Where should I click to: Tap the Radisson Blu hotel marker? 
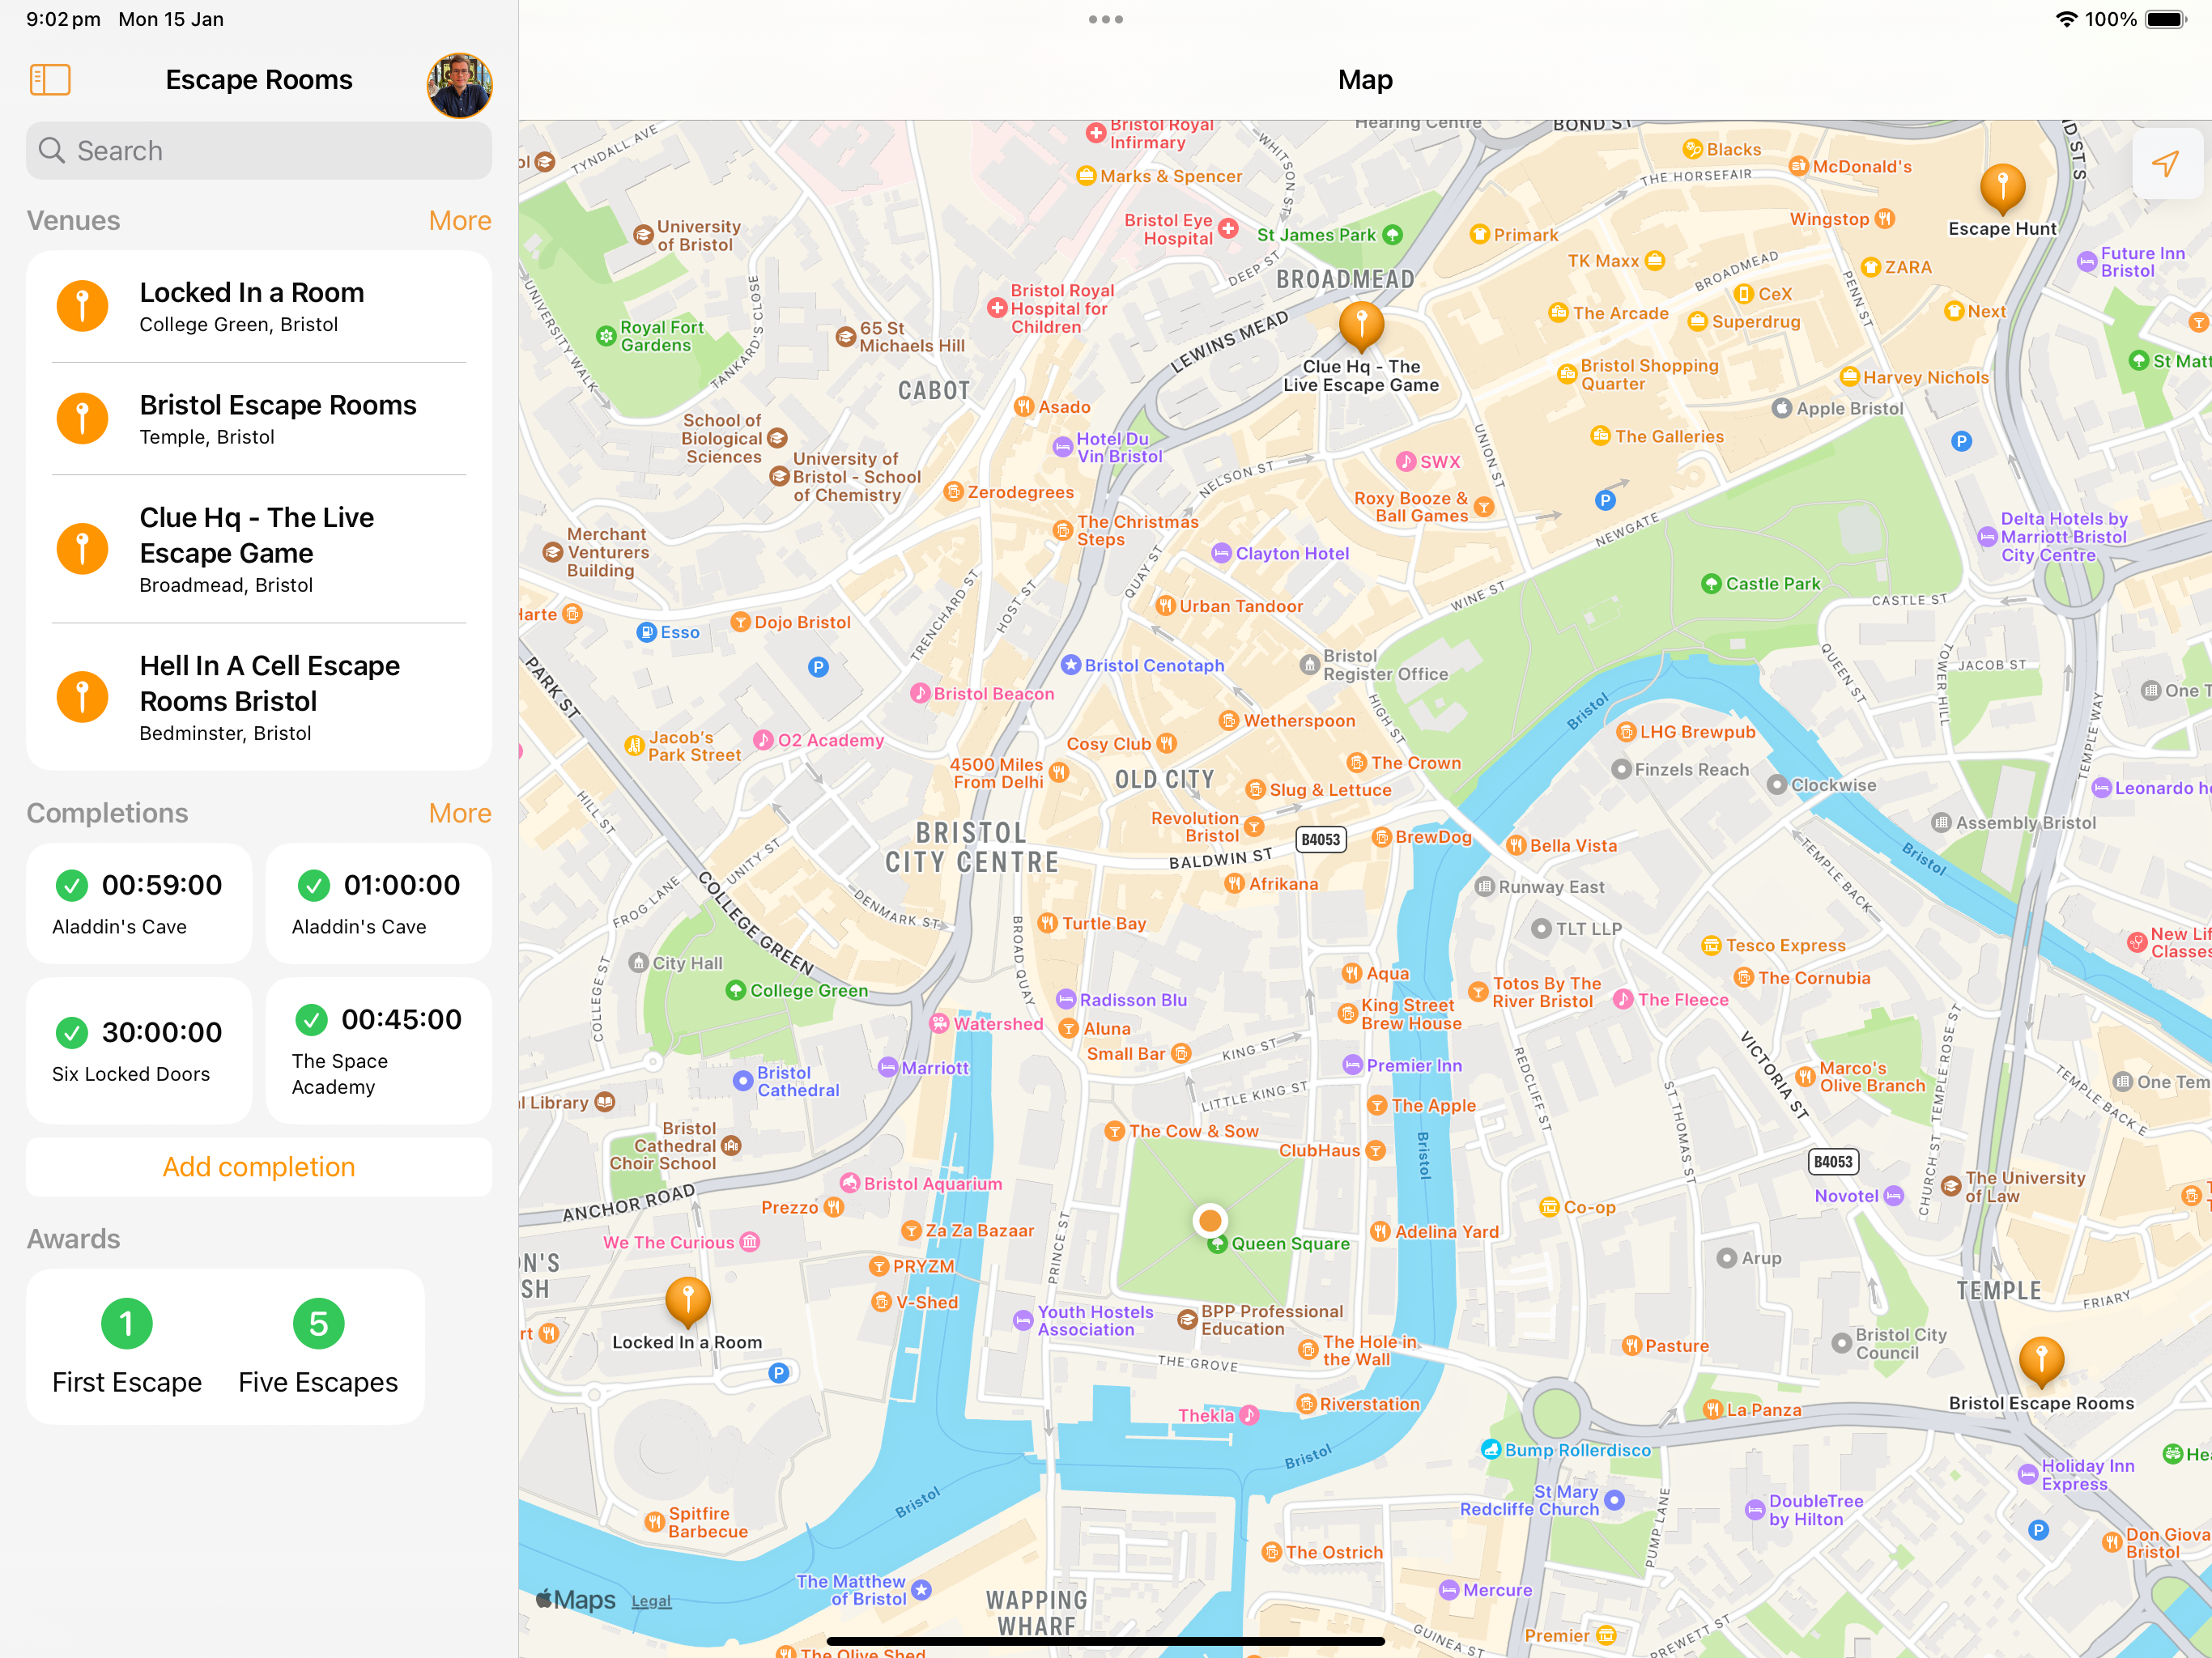(x=1066, y=1000)
